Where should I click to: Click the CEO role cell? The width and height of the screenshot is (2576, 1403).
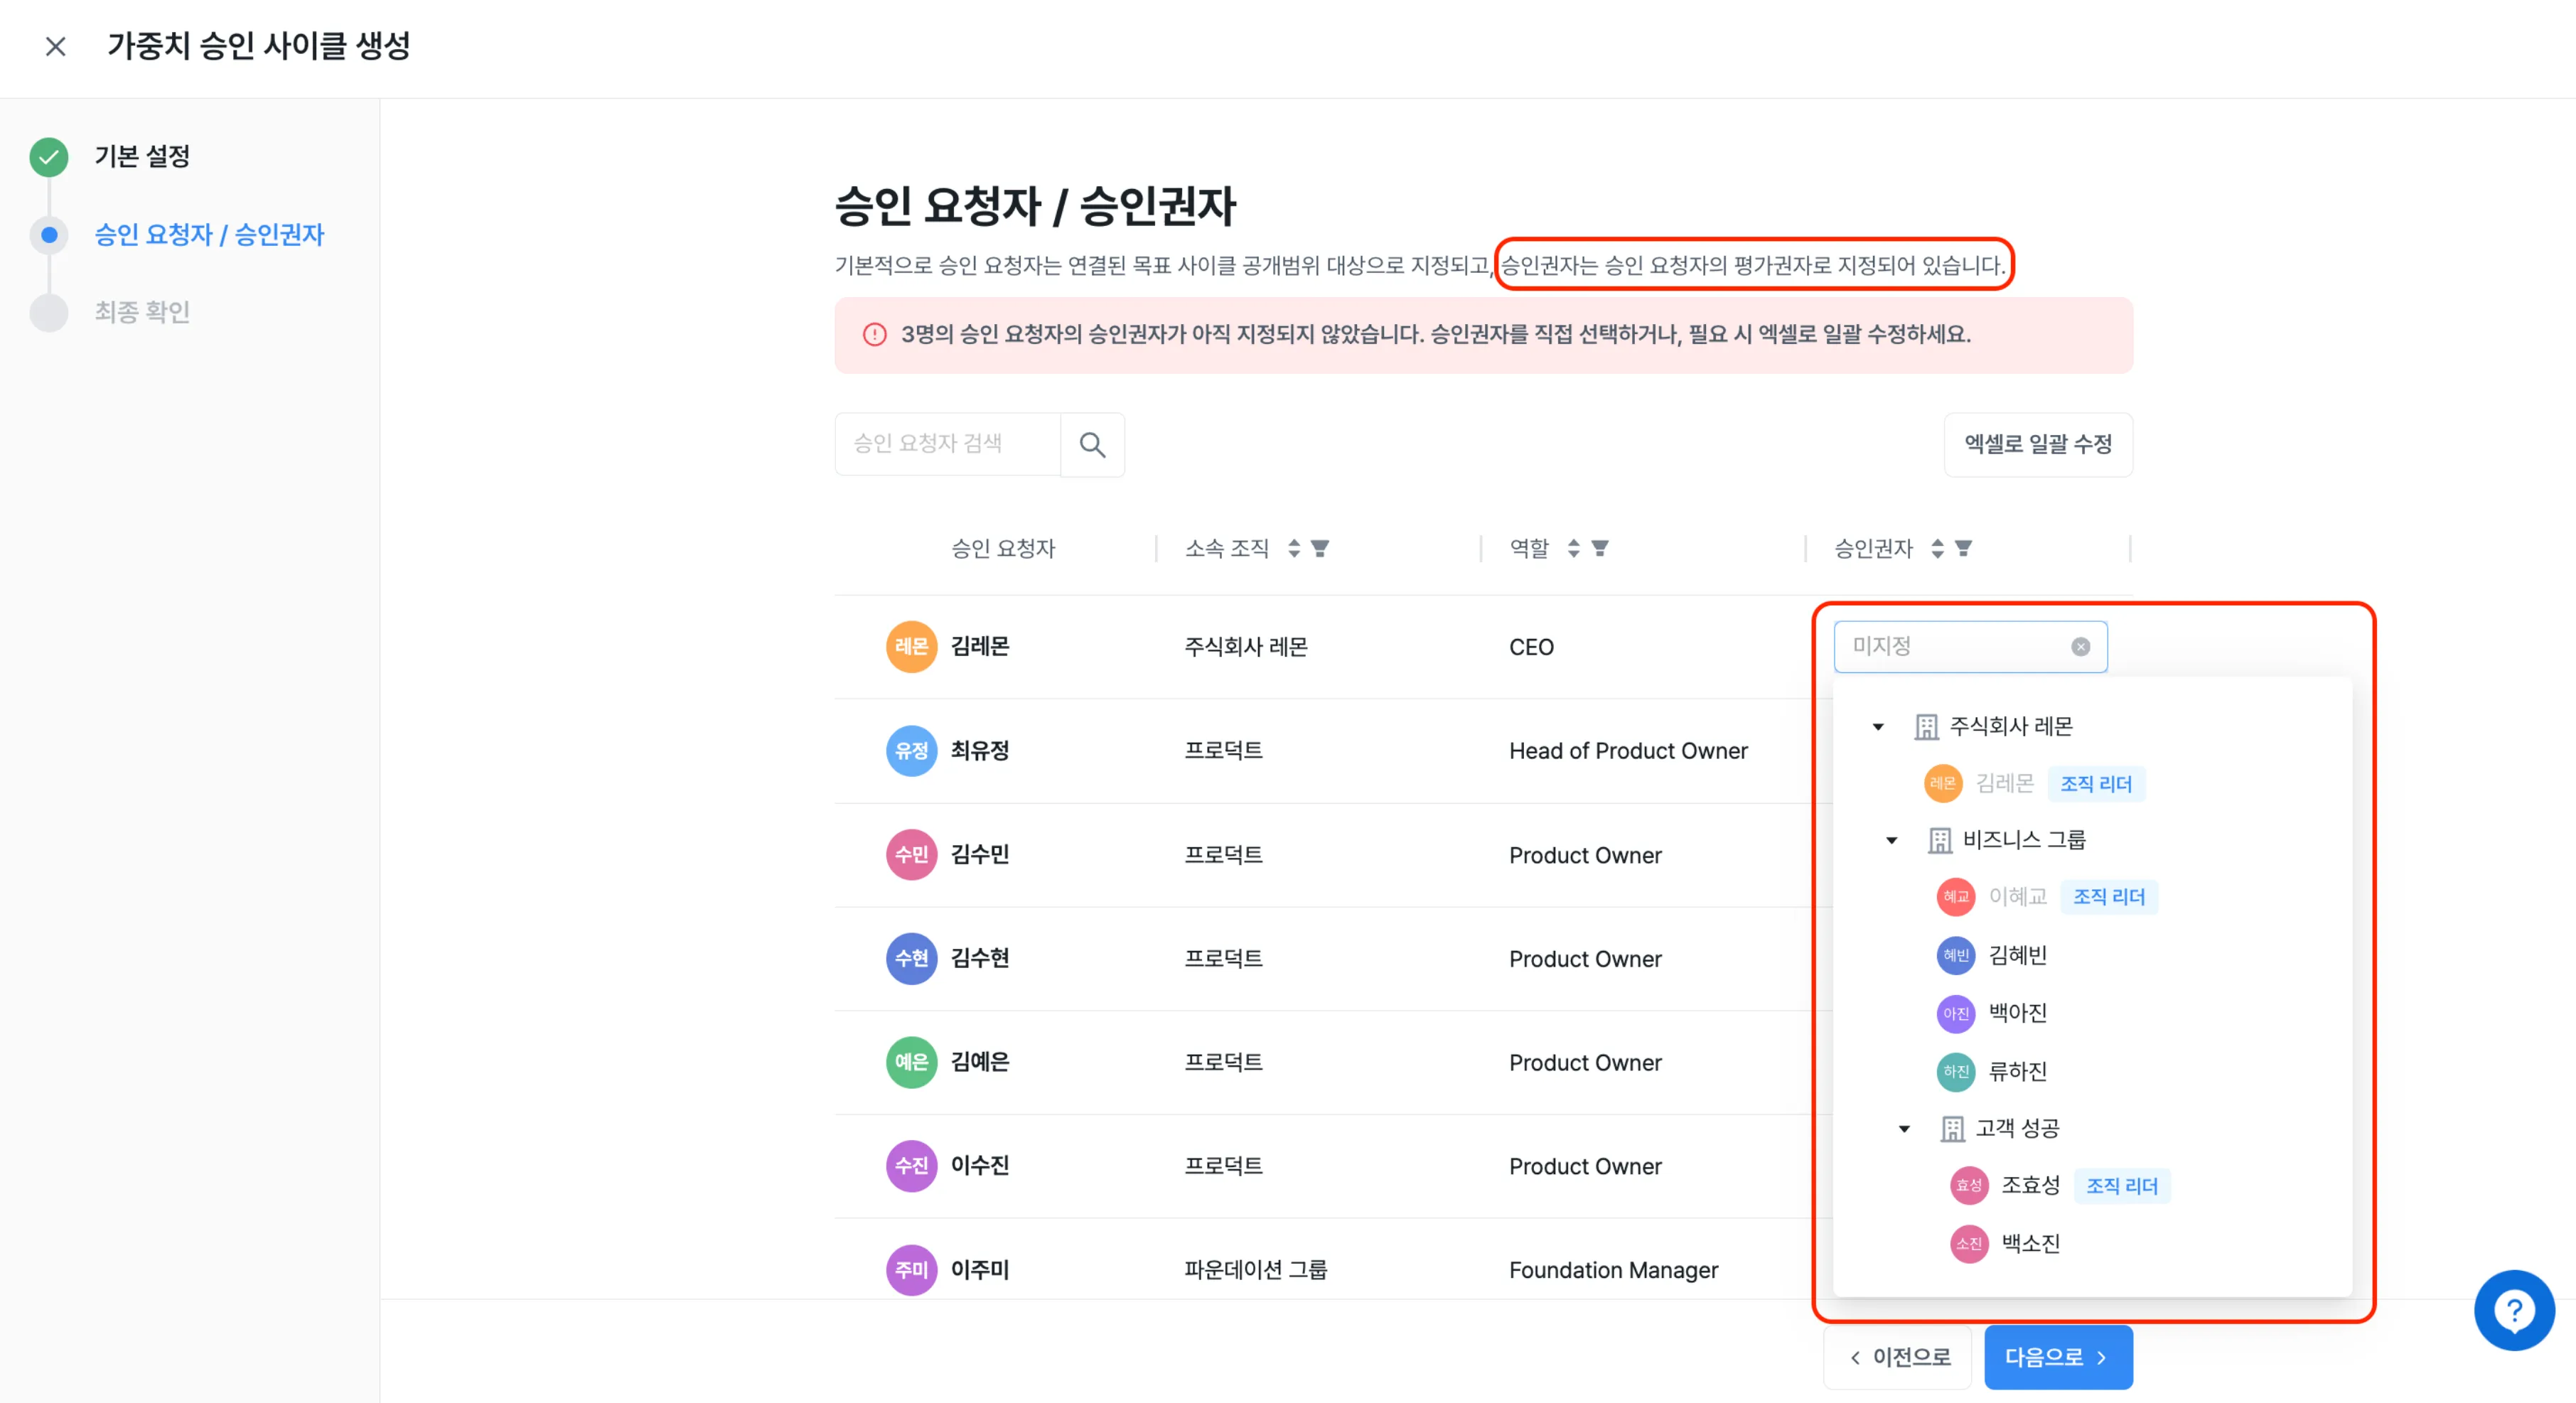[x=1531, y=647]
